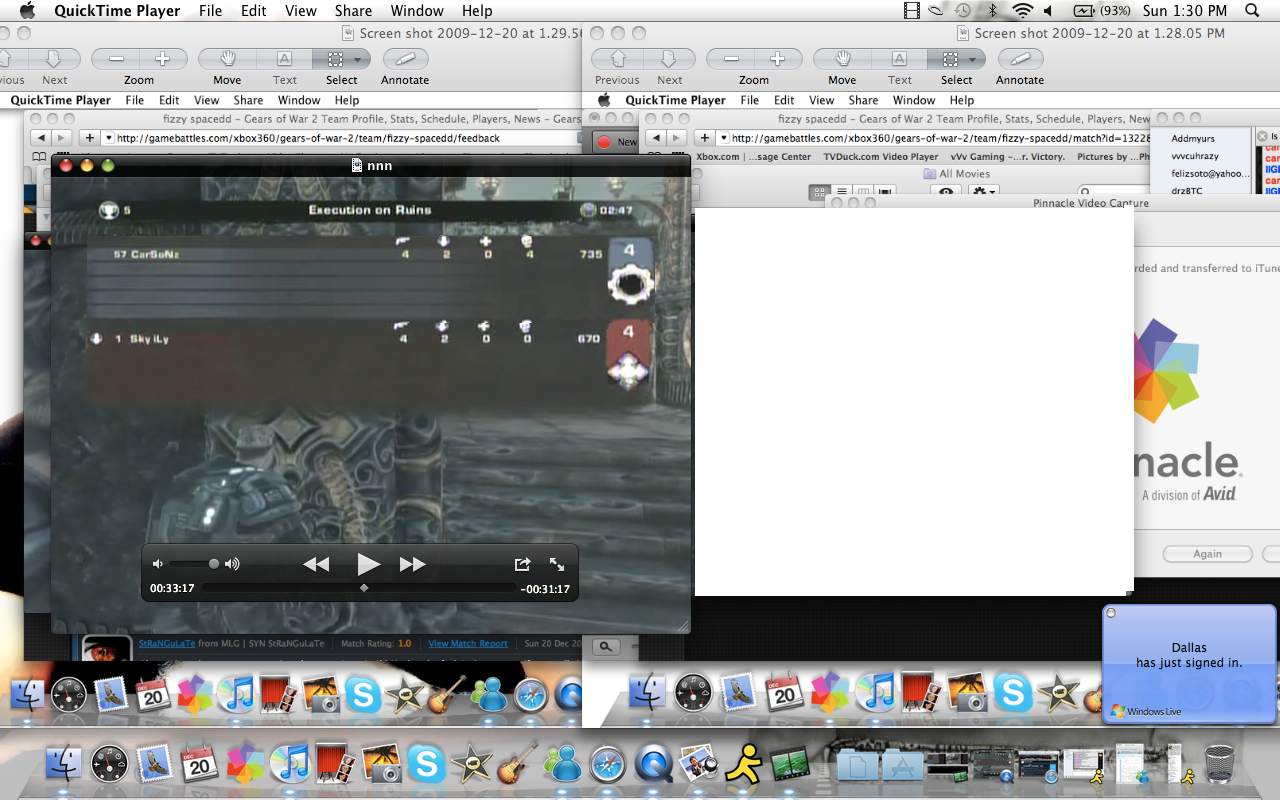This screenshot has width=1280, height=800.
Task: Click Annotate in the 1.28.05 Preview window
Action: pyautogui.click(x=1020, y=60)
